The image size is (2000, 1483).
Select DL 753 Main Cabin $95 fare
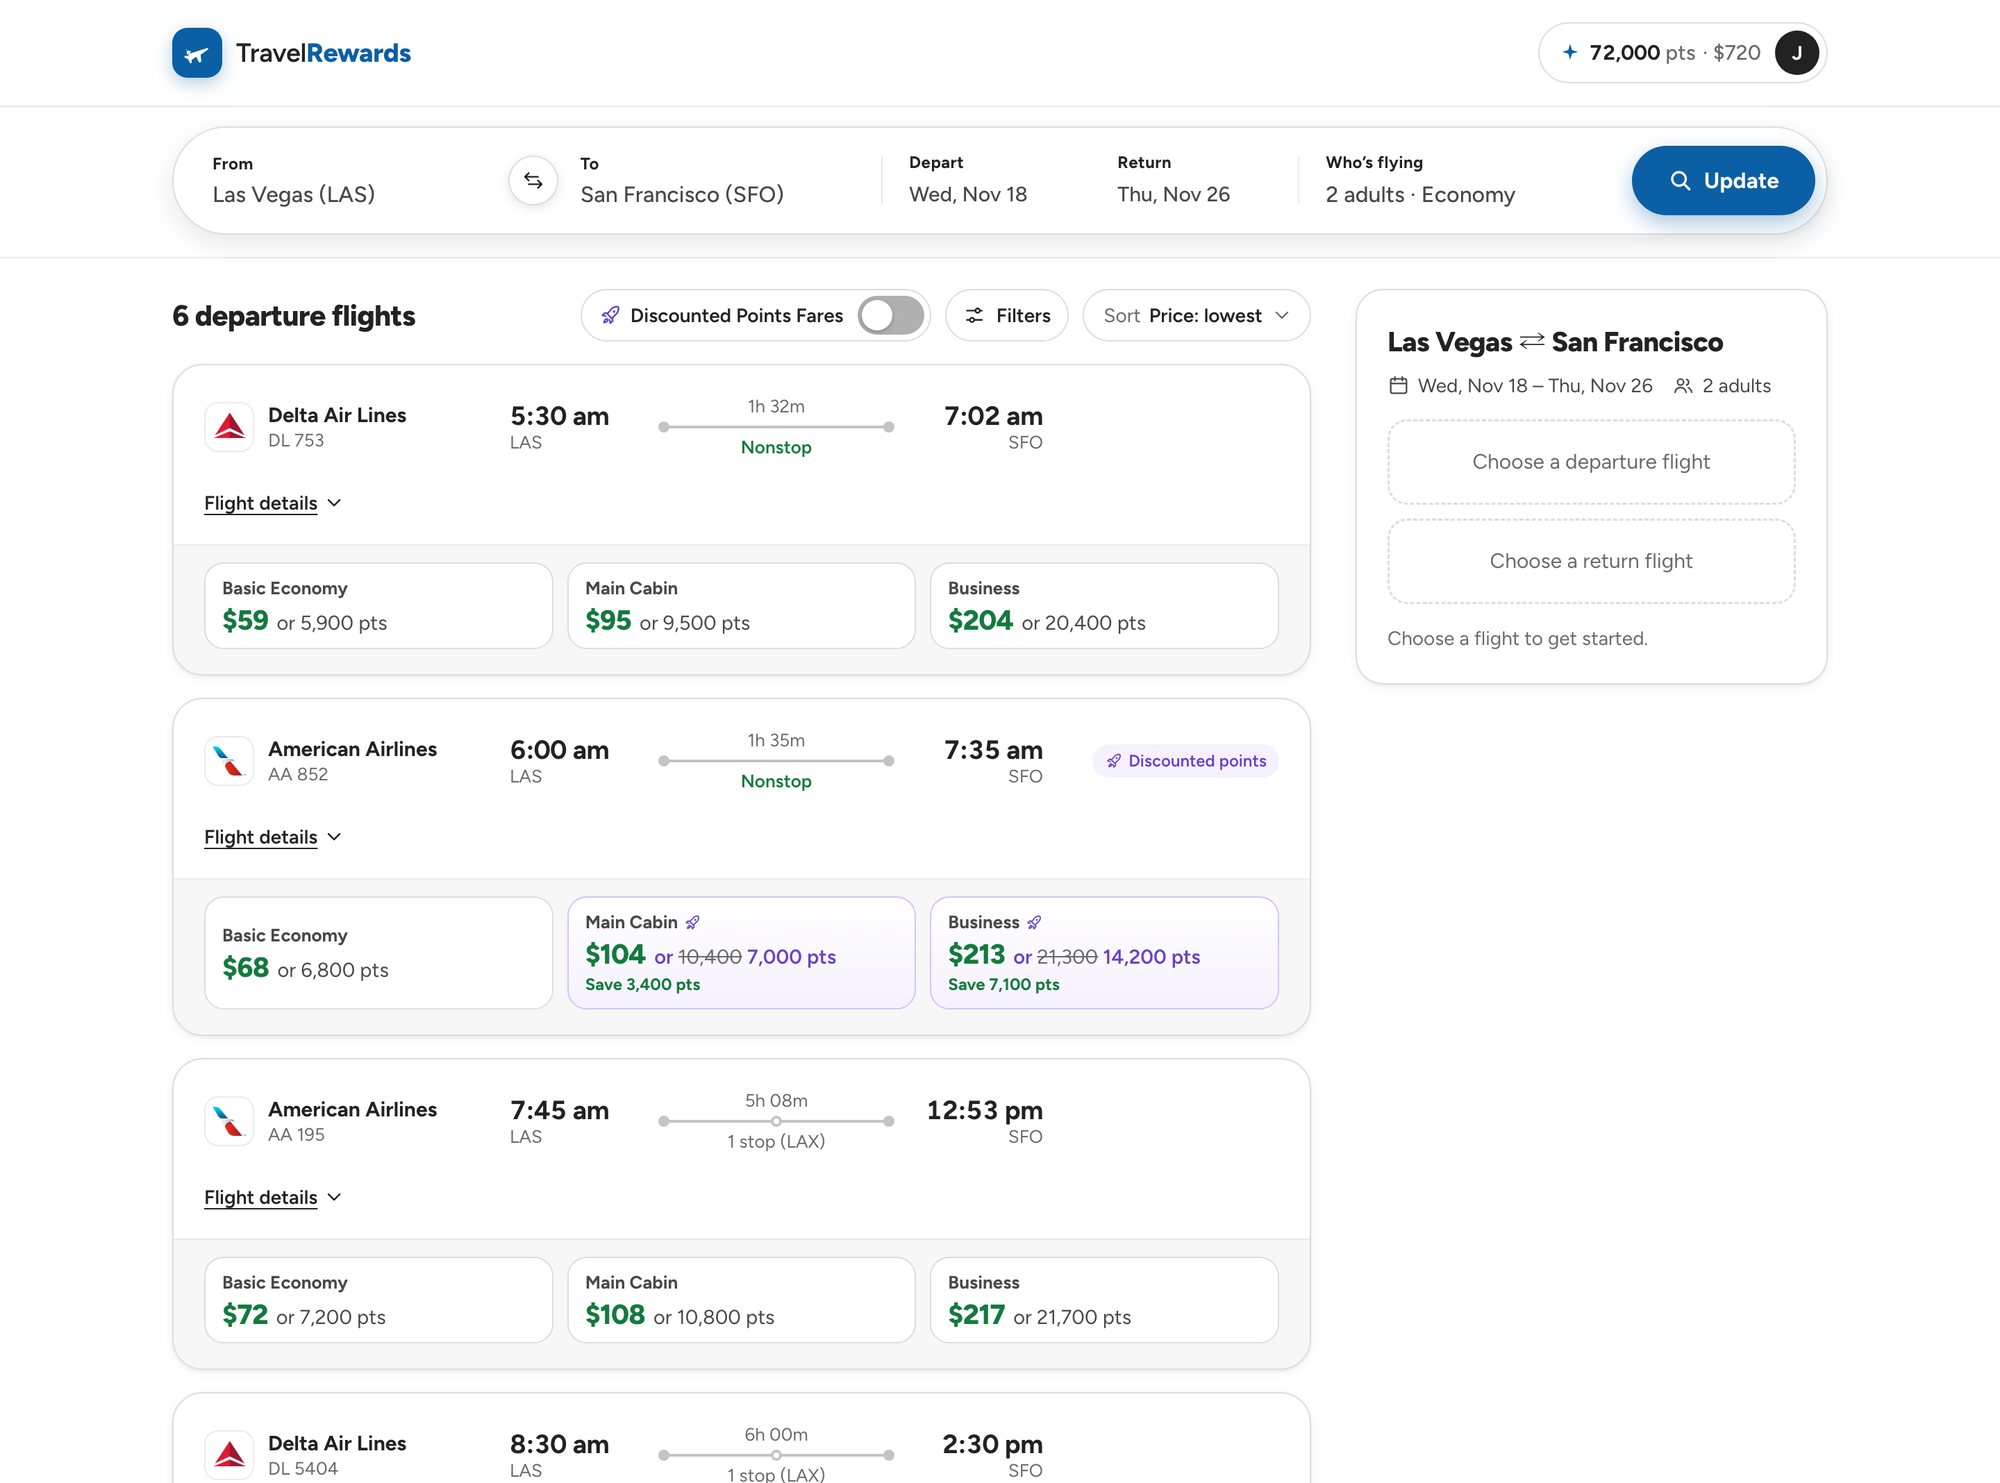click(x=741, y=606)
